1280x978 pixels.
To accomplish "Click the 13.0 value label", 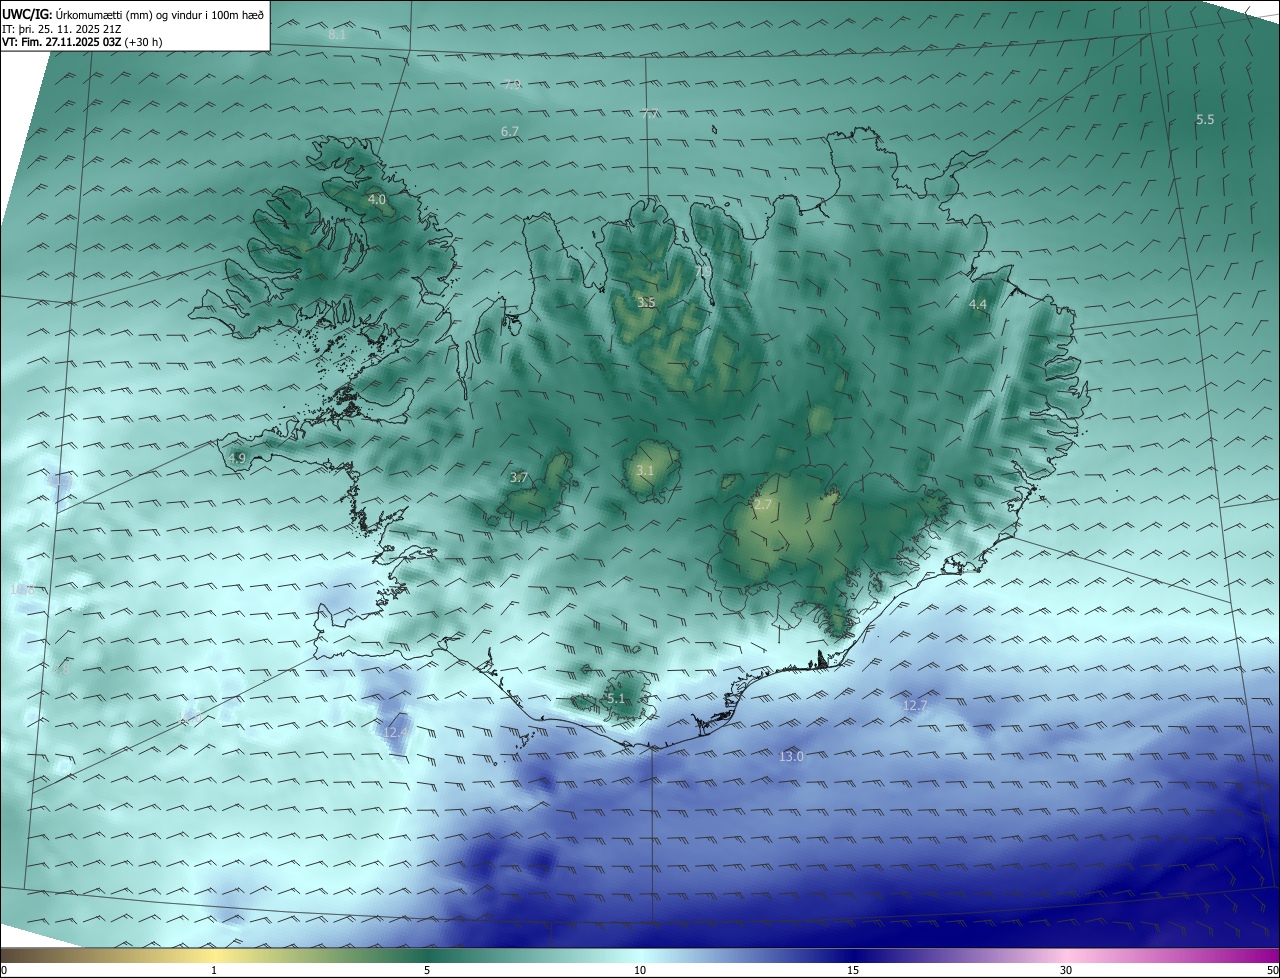I will click(x=791, y=756).
